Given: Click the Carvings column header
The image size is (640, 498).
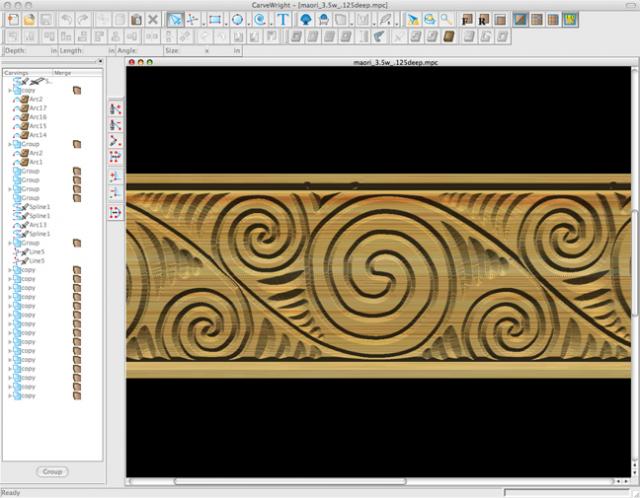Looking at the screenshot, I should tap(17, 73).
